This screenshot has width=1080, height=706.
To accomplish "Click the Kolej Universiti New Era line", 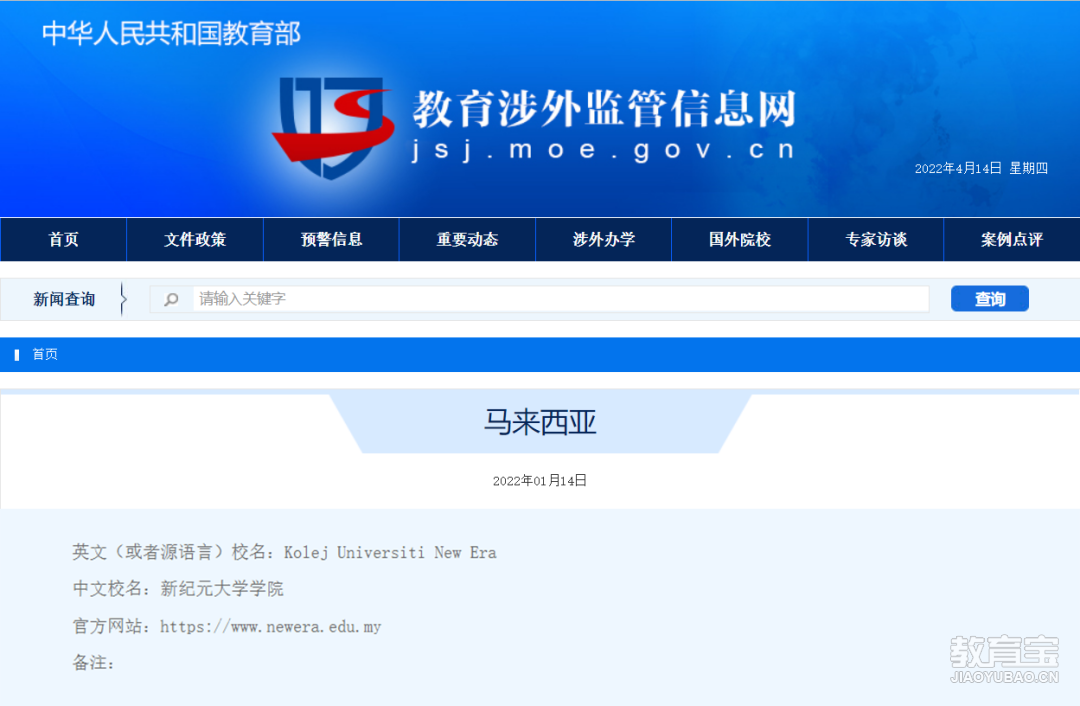I will [x=284, y=552].
